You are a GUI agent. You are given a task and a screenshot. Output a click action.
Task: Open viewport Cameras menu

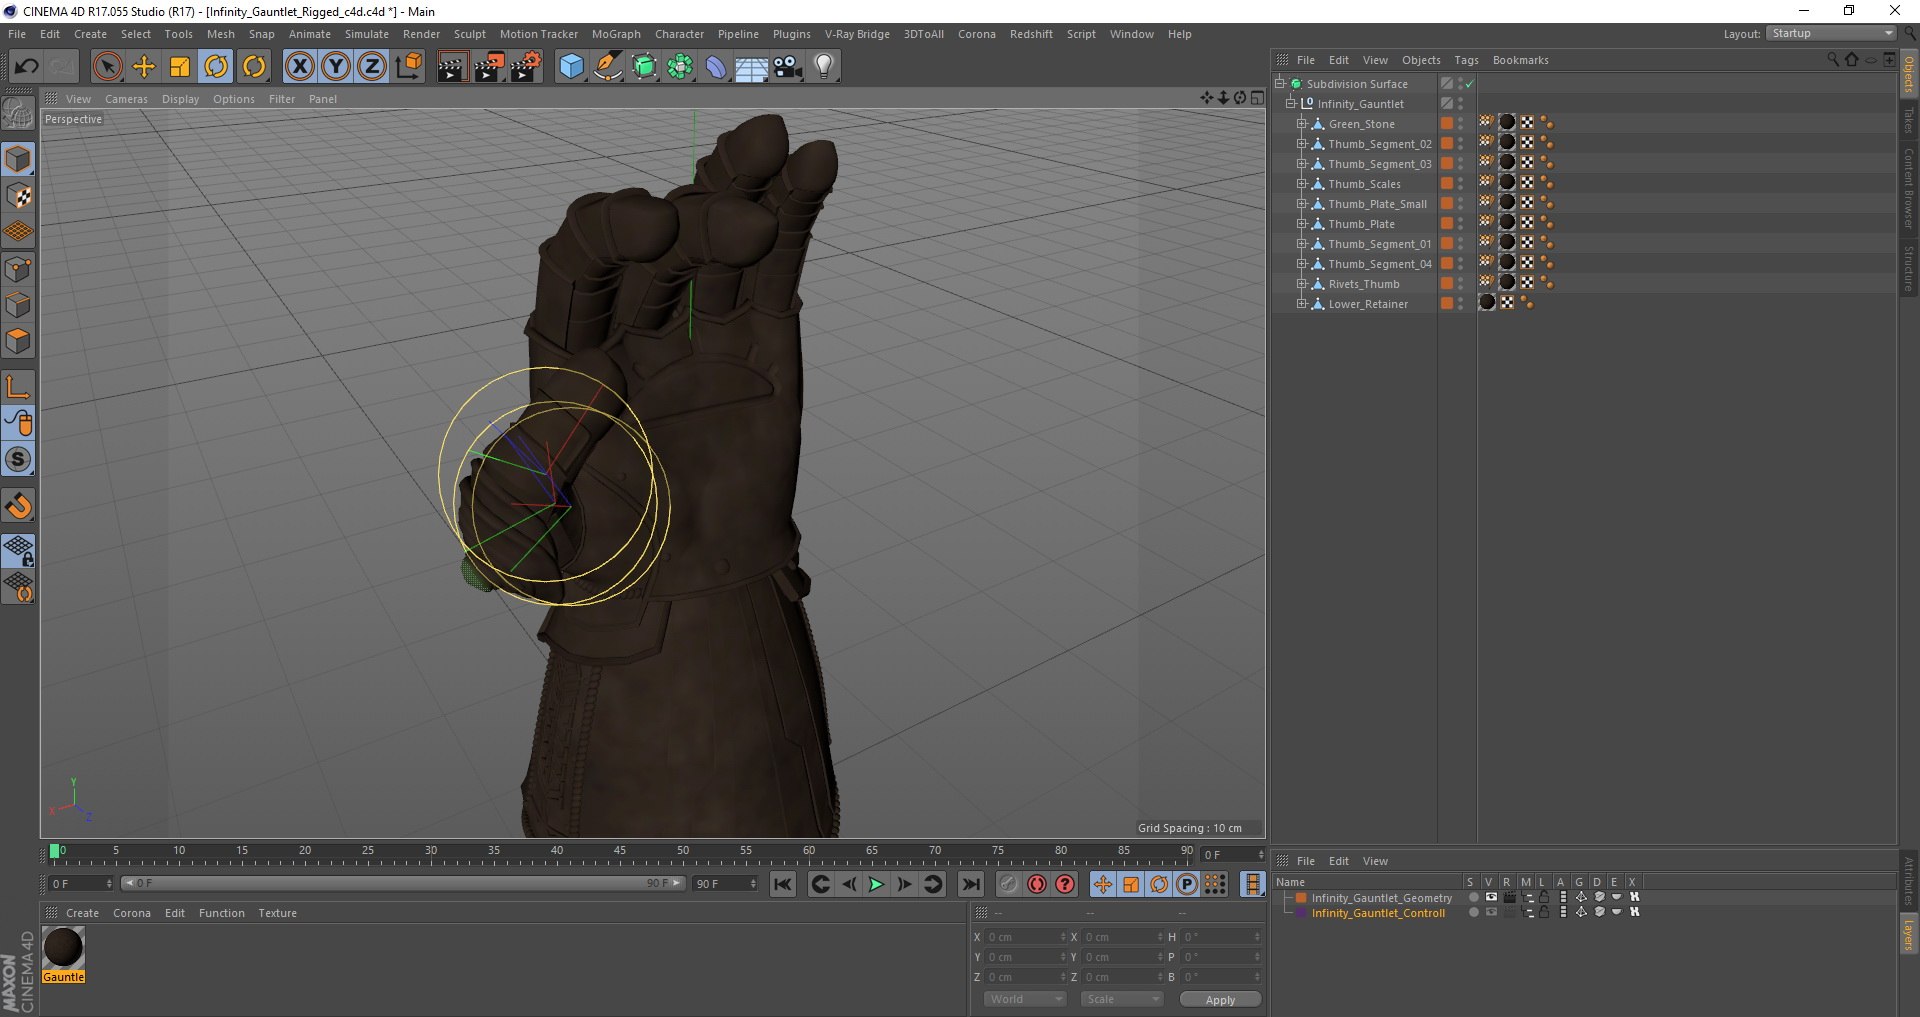126,99
